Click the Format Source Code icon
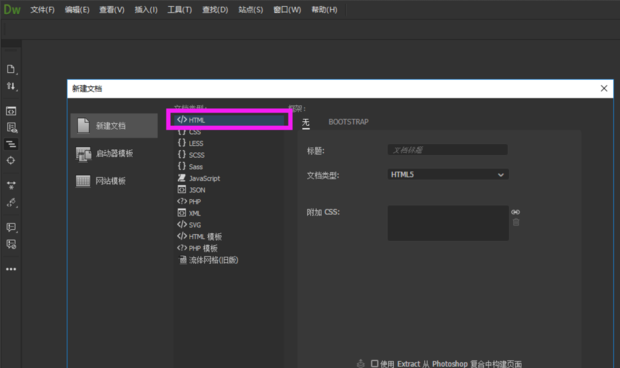 [x=11, y=202]
